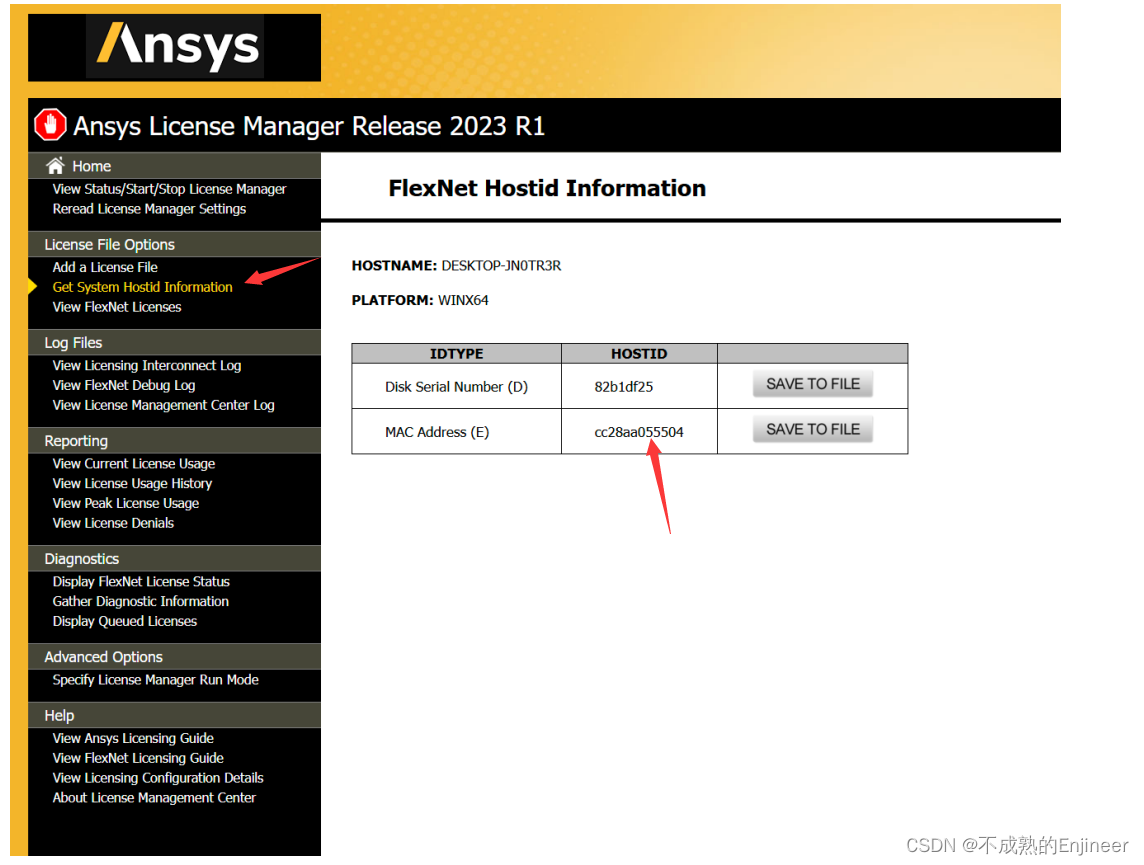Screen dimensions: 1144x865
Task: Save MAC Address hostid to file
Action: click(813, 430)
